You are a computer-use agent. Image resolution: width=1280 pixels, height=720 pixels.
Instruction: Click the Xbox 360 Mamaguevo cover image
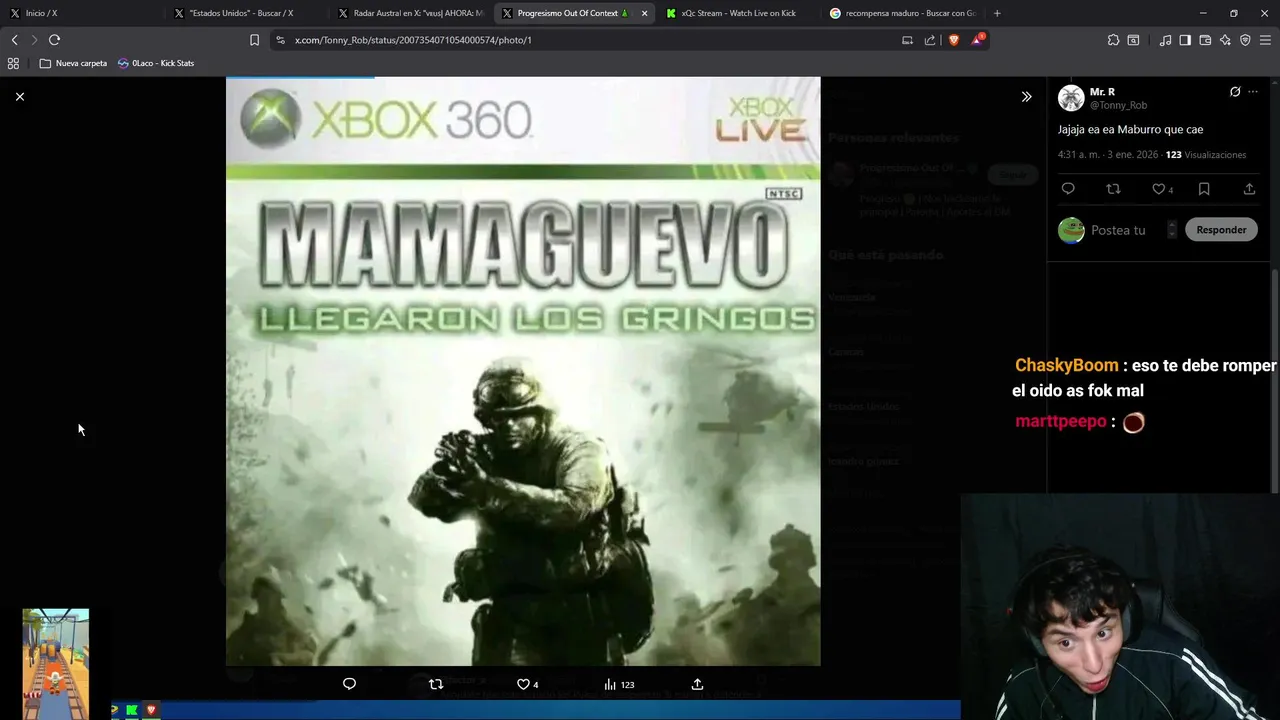(523, 371)
